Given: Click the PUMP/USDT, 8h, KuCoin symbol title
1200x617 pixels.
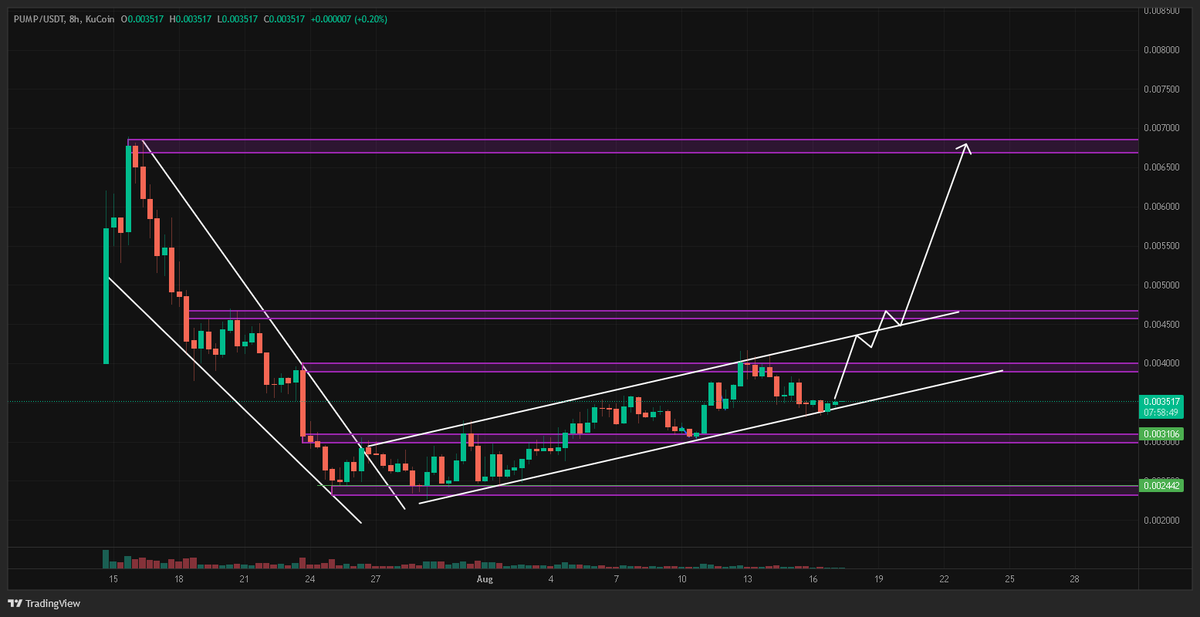Looking at the screenshot, I should 62,19.
